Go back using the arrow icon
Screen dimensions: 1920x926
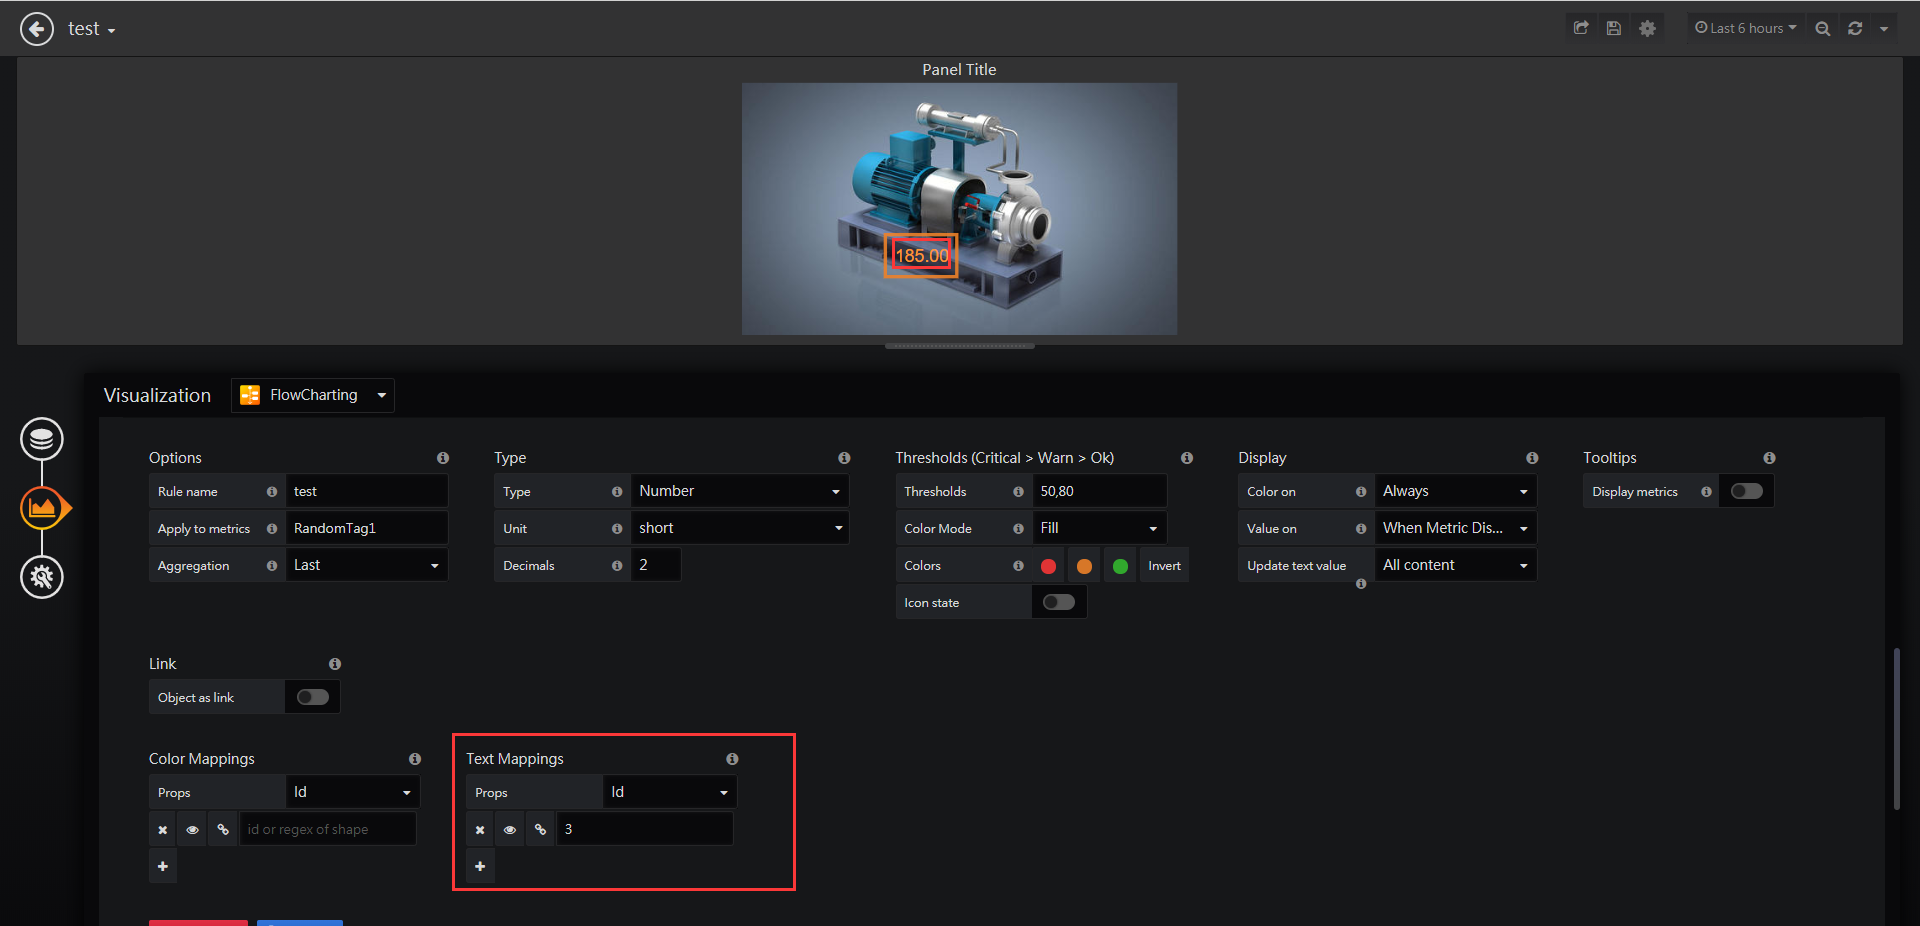coord(37,29)
